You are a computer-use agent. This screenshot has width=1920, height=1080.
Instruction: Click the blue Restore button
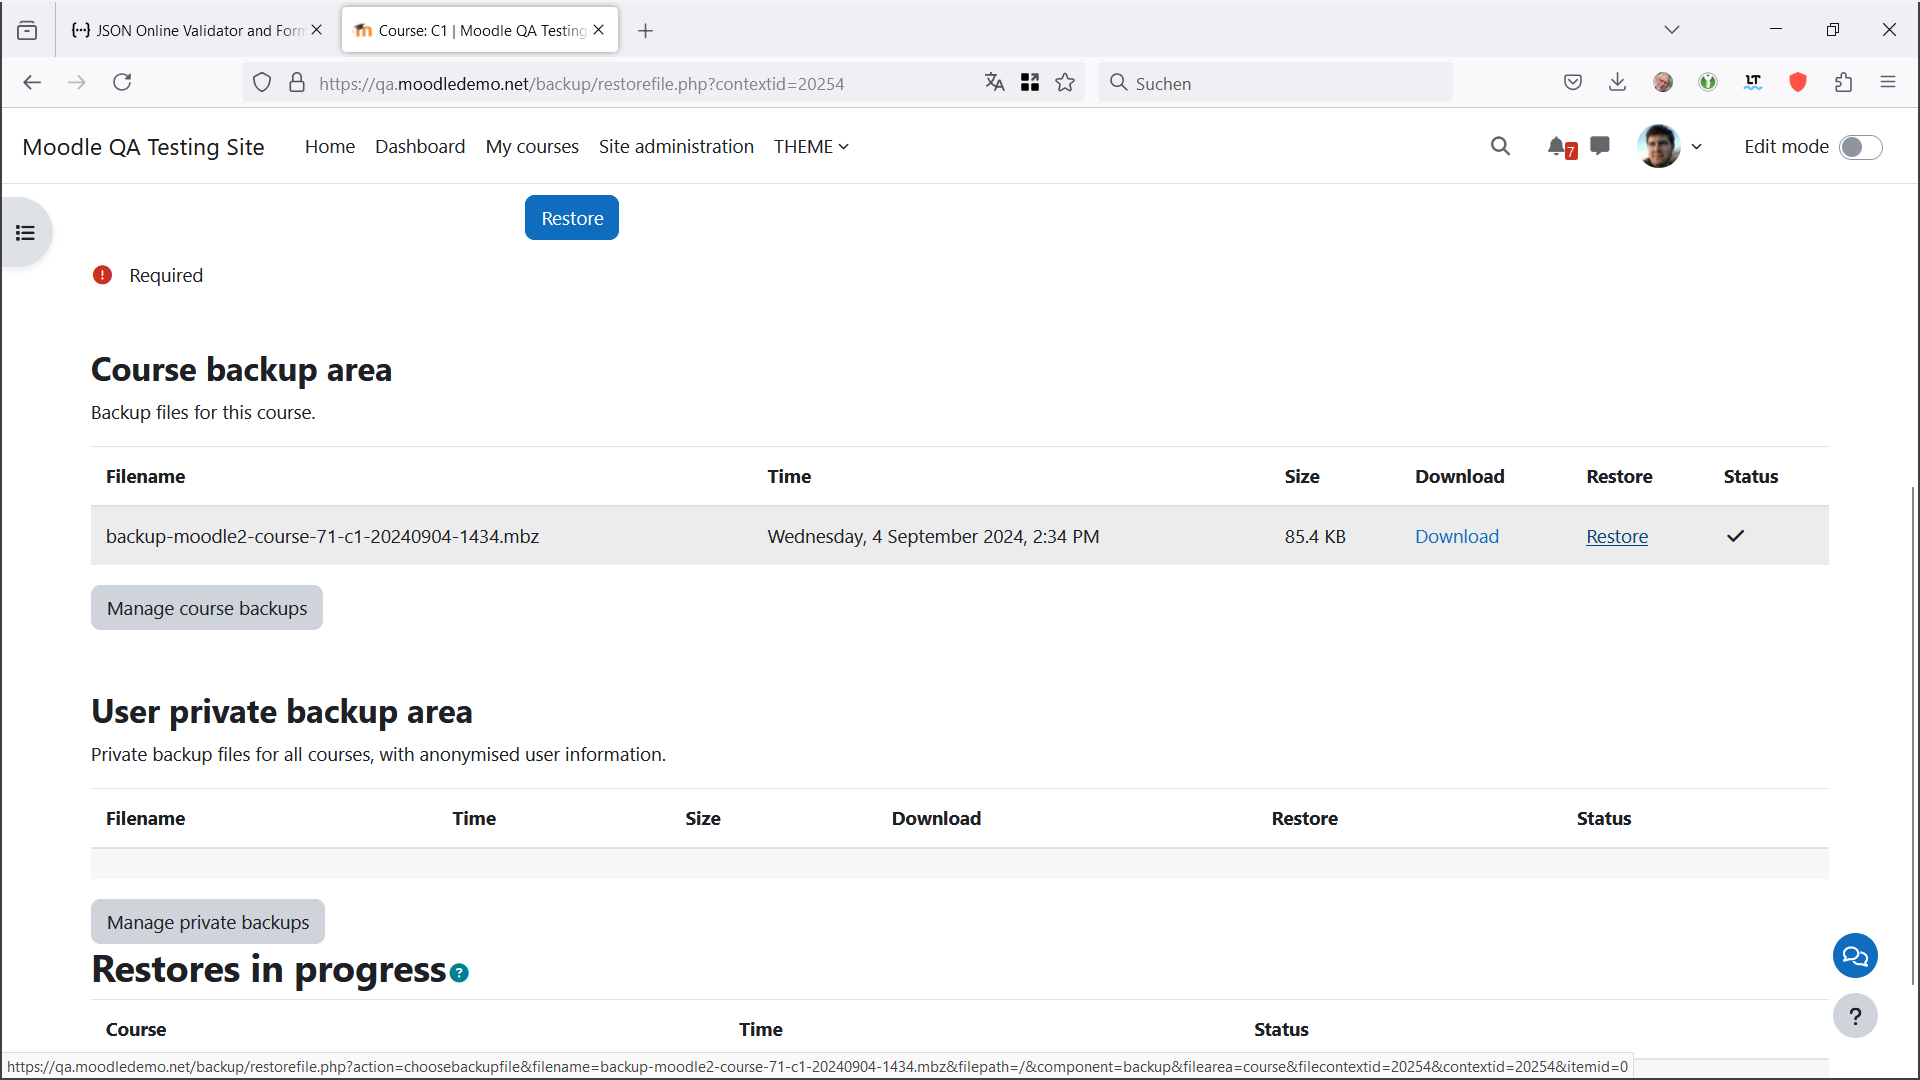(572, 218)
